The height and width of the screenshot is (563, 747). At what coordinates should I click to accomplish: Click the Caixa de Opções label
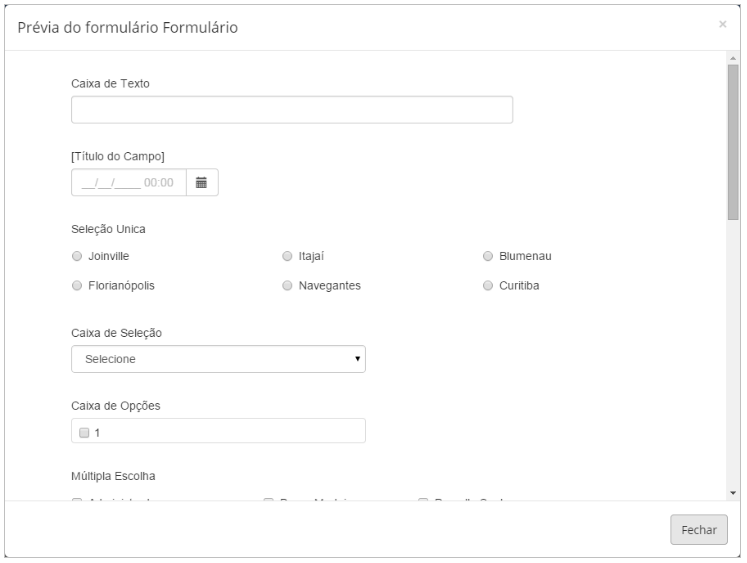click(116, 406)
